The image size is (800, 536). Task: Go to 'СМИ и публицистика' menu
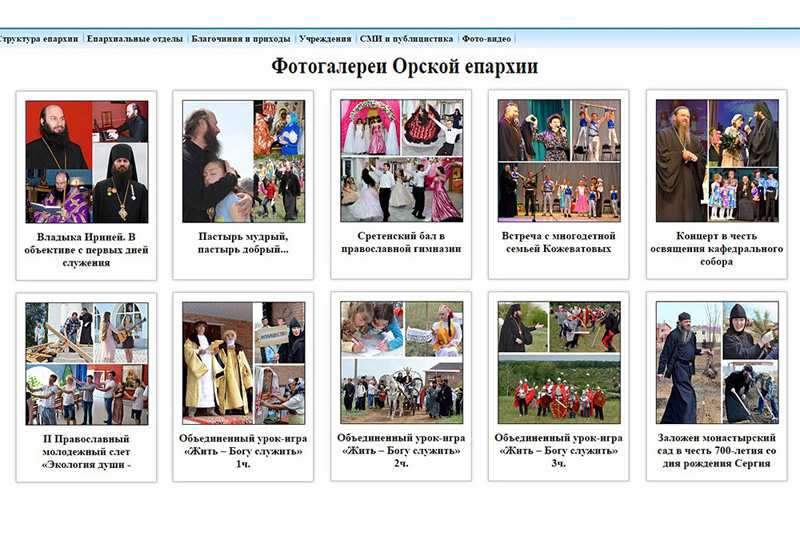(x=407, y=39)
